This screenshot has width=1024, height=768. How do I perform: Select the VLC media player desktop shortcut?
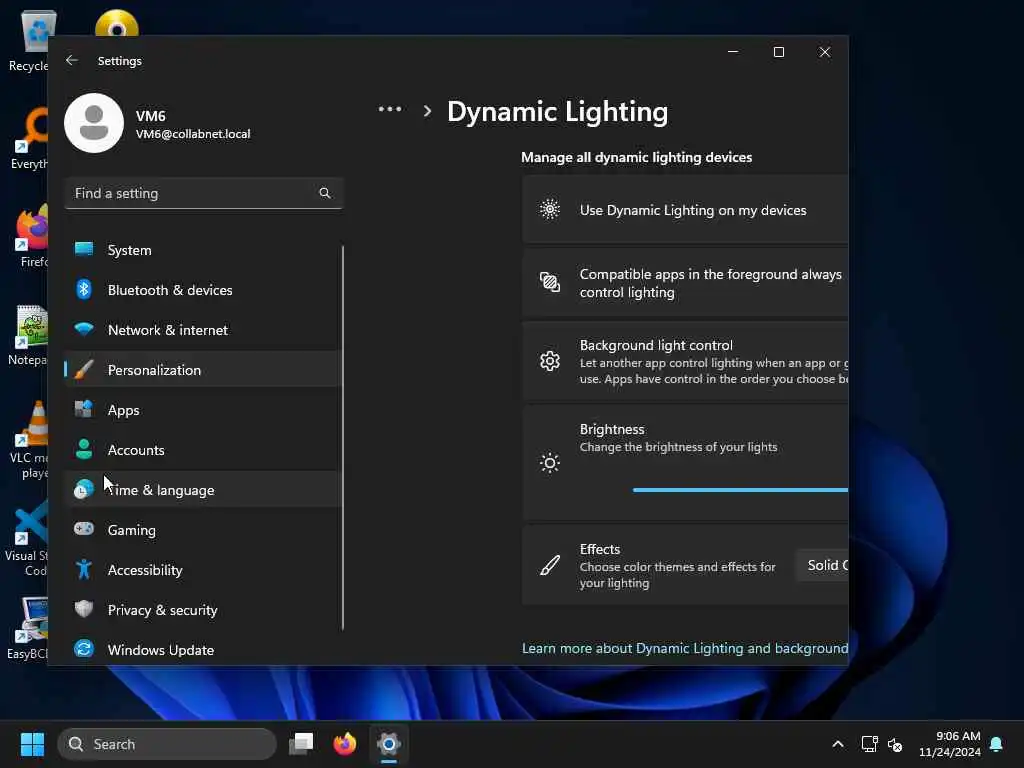tap(27, 439)
